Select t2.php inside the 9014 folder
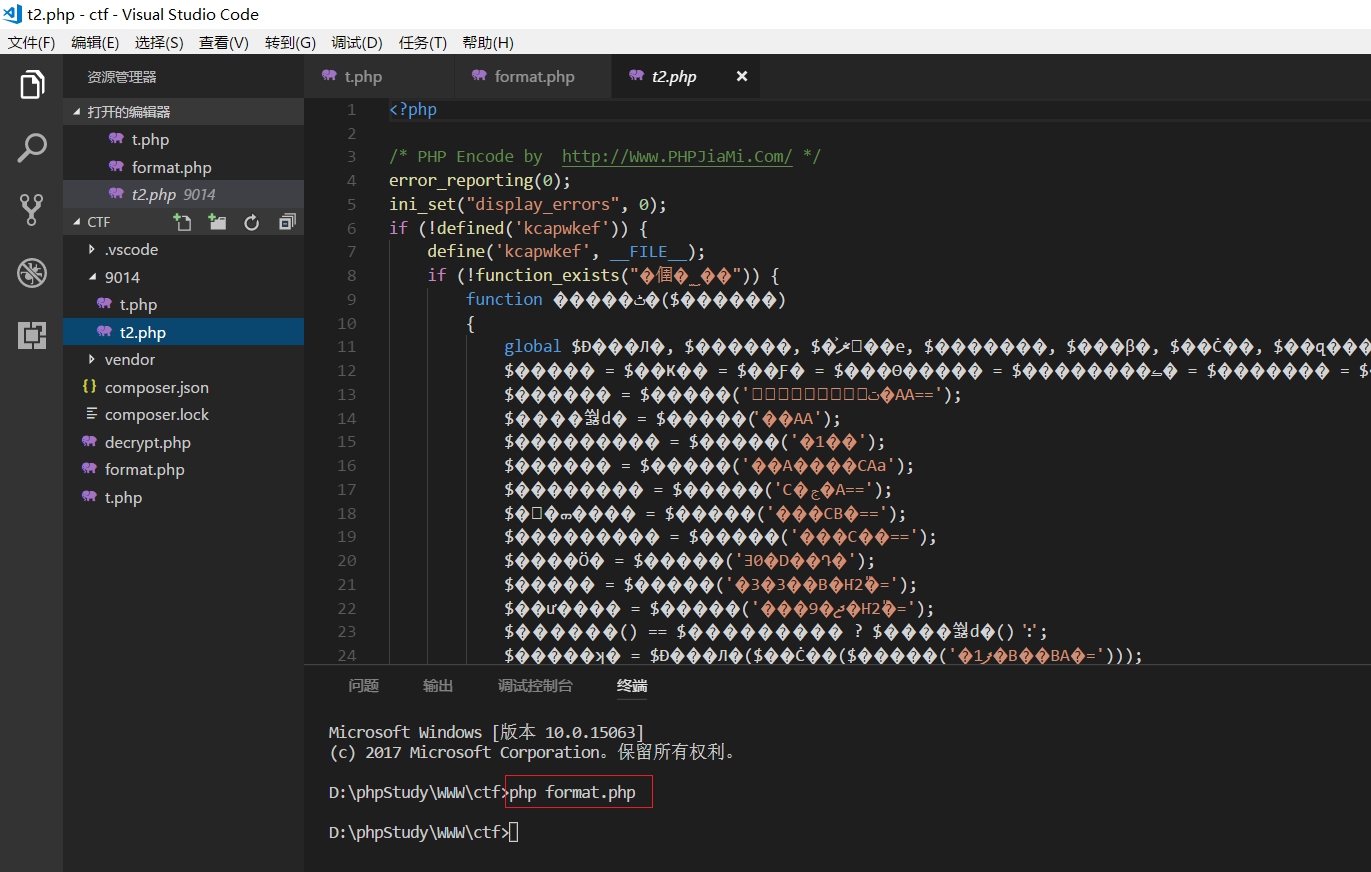The width and height of the screenshot is (1371, 872). tap(183, 332)
